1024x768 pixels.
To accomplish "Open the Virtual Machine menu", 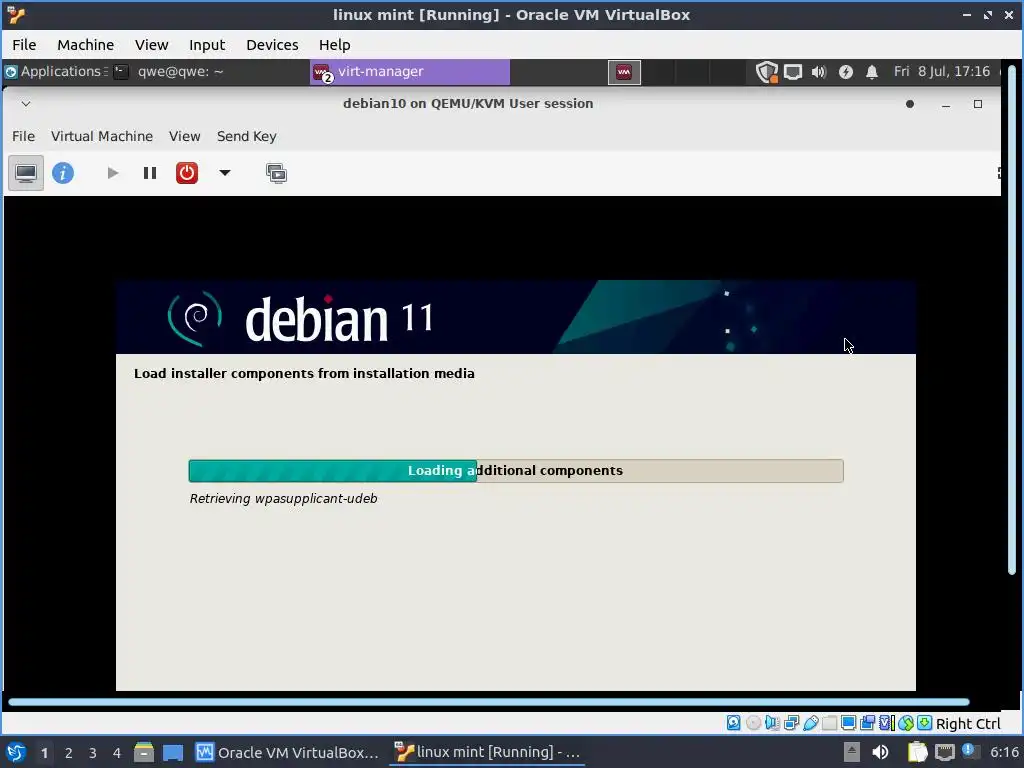I will 102,136.
